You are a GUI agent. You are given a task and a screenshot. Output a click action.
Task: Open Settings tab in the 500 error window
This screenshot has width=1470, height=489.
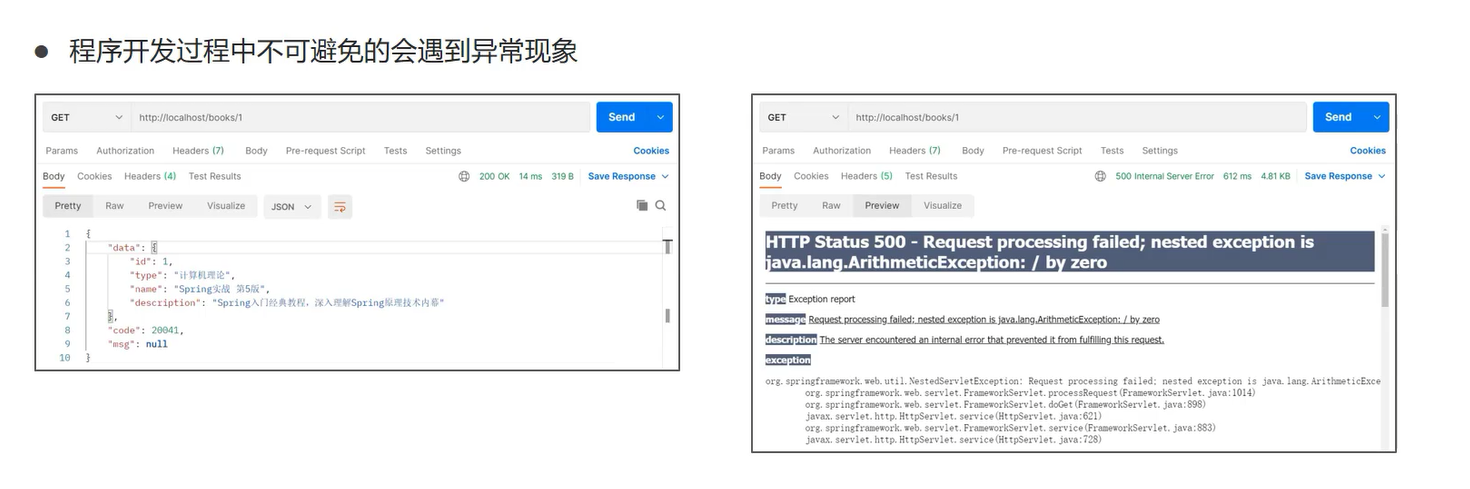(x=1160, y=151)
